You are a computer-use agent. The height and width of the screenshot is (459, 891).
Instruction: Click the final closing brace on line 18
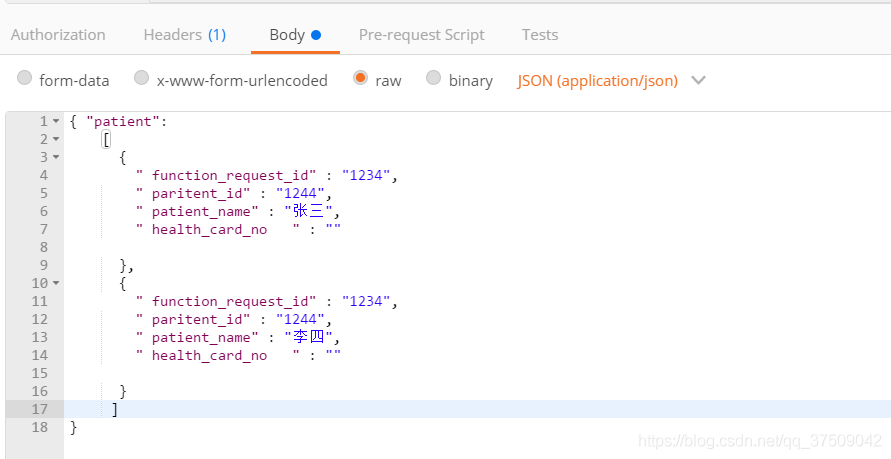coord(73,427)
